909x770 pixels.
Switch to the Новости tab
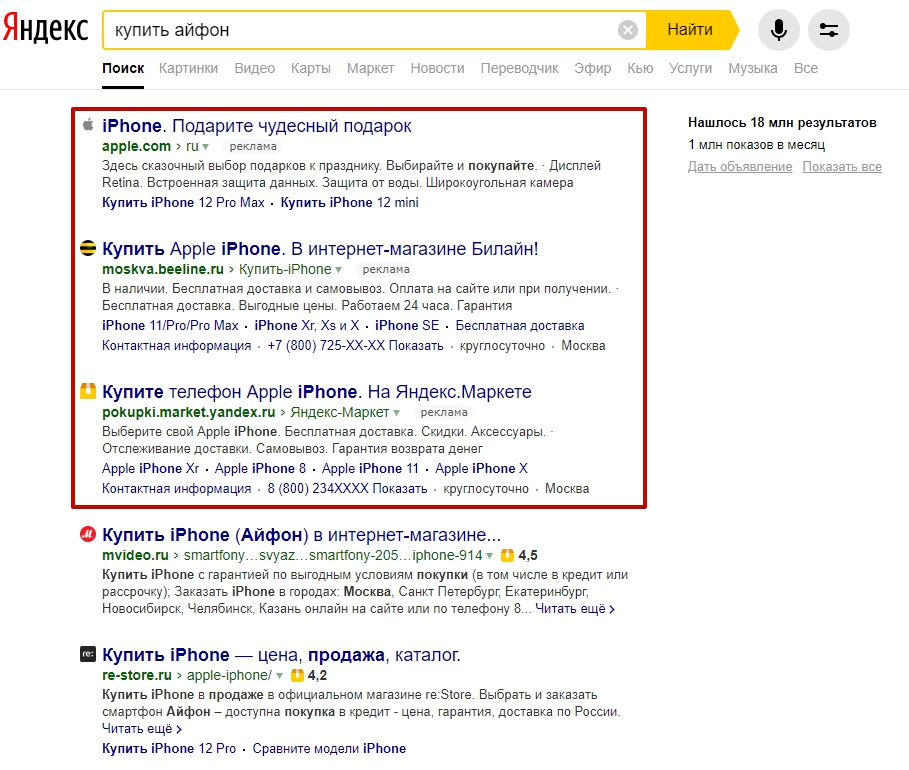pyautogui.click(x=438, y=68)
